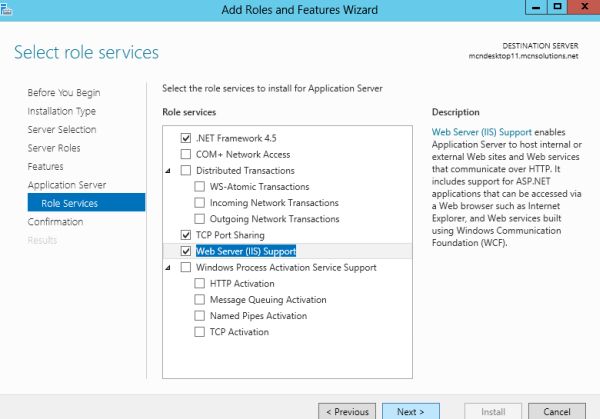600x419 pixels.
Task: Collapse the Distributed Transactions tree node
Action: pos(168,171)
